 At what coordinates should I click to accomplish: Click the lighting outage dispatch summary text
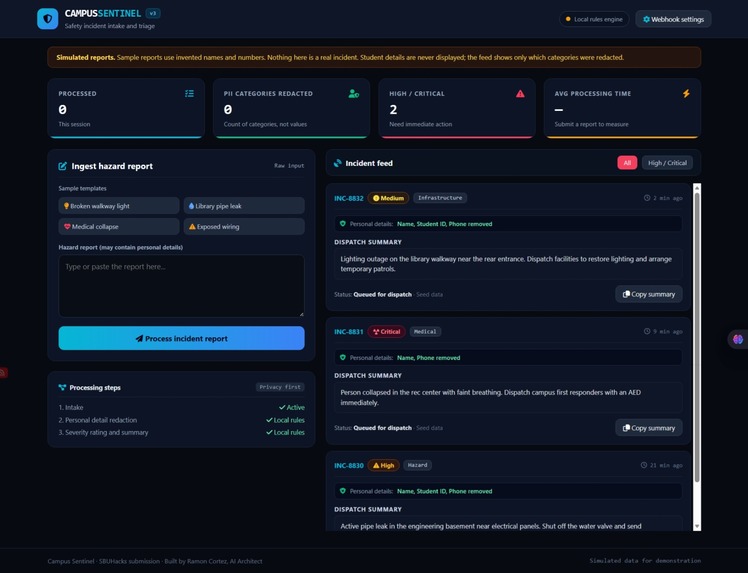pyautogui.click(x=506, y=264)
